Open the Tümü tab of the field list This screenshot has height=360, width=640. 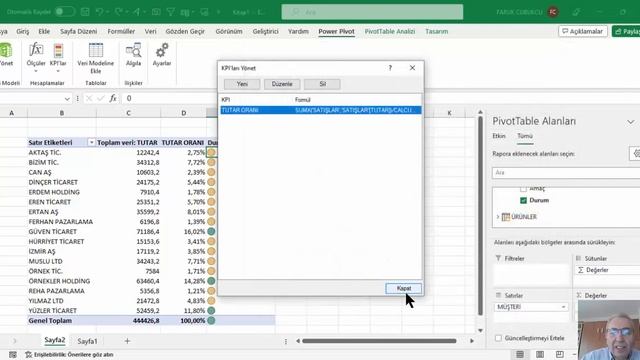(525, 136)
